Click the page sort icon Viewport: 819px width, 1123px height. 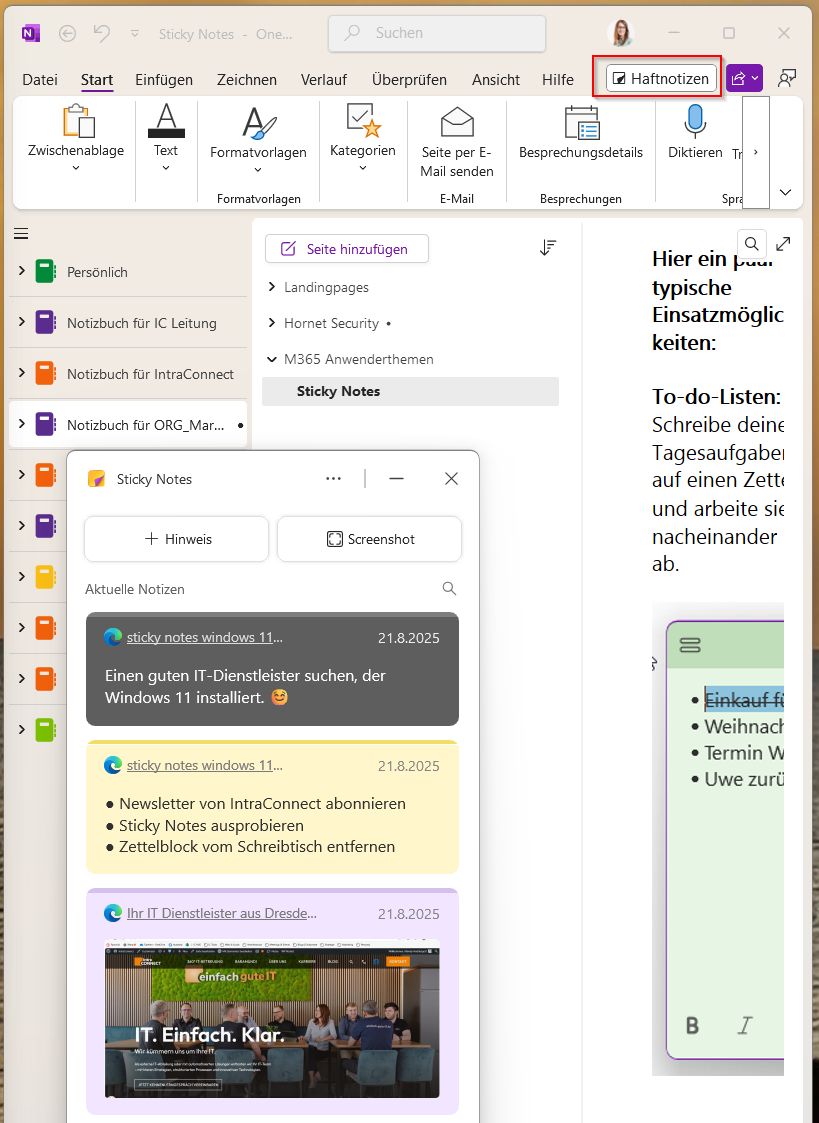[548, 247]
